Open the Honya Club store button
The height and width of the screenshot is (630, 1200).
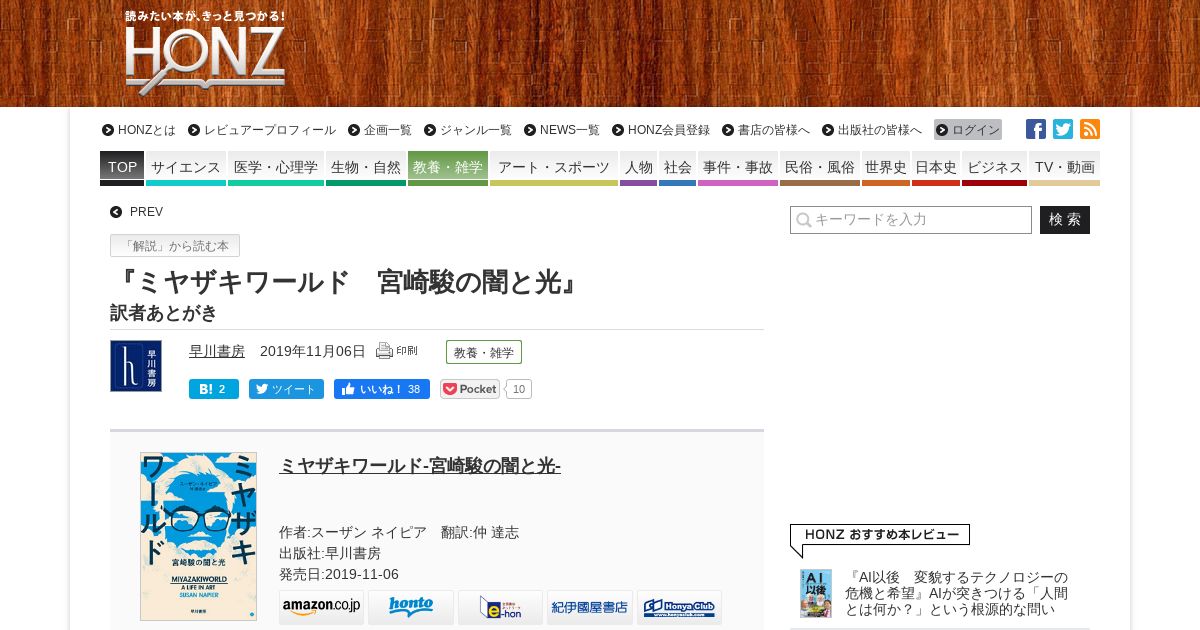679,607
